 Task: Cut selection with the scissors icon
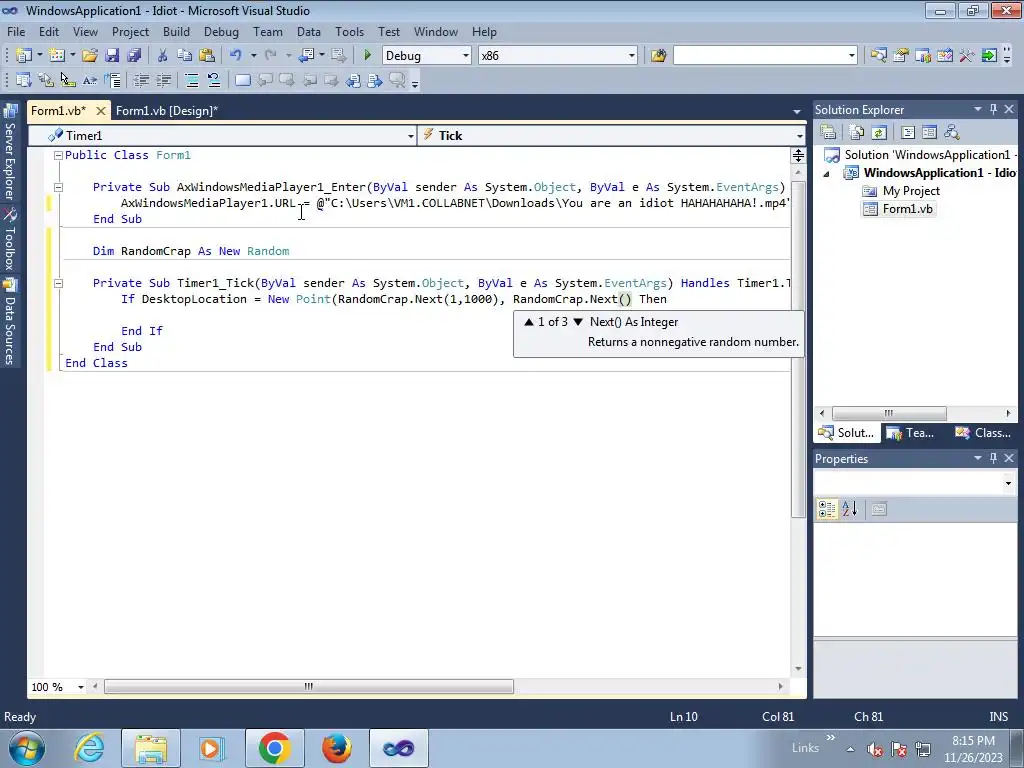click(x=163, y=56)
